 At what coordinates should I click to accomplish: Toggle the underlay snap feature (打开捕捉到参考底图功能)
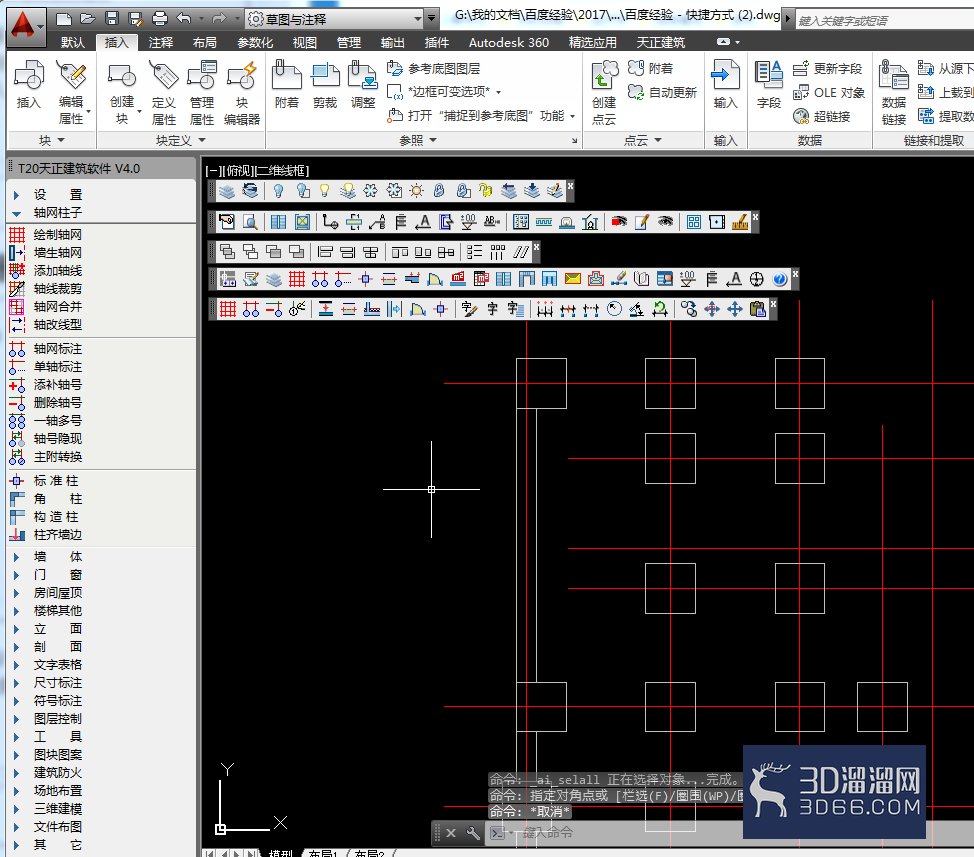476,116
